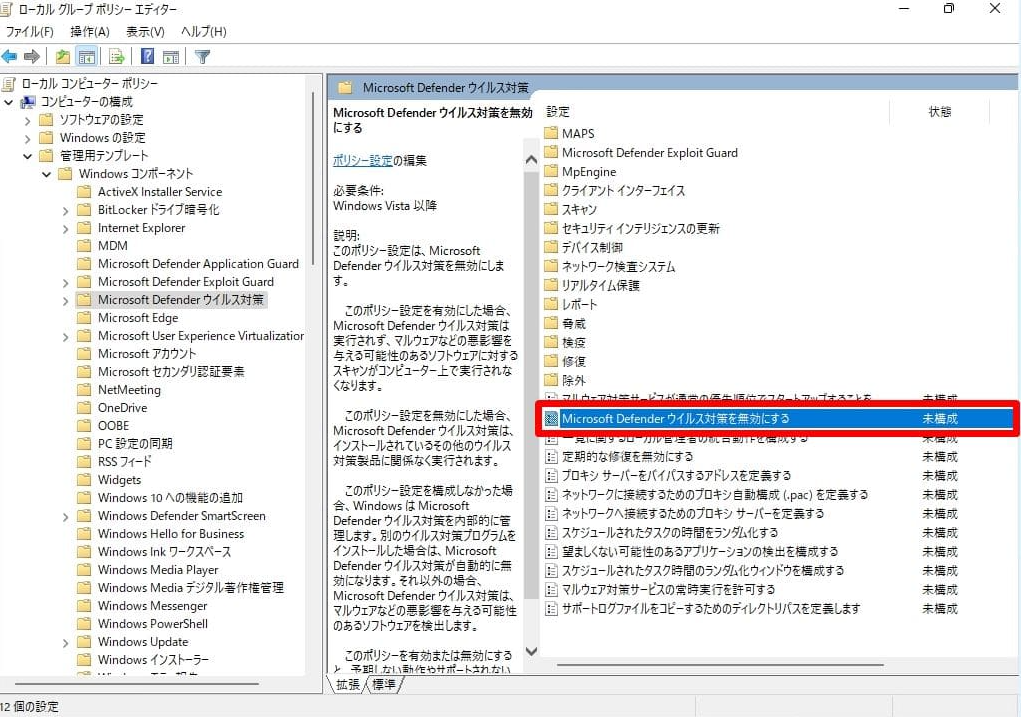Select MDM folder in tree

click(113, 246)
